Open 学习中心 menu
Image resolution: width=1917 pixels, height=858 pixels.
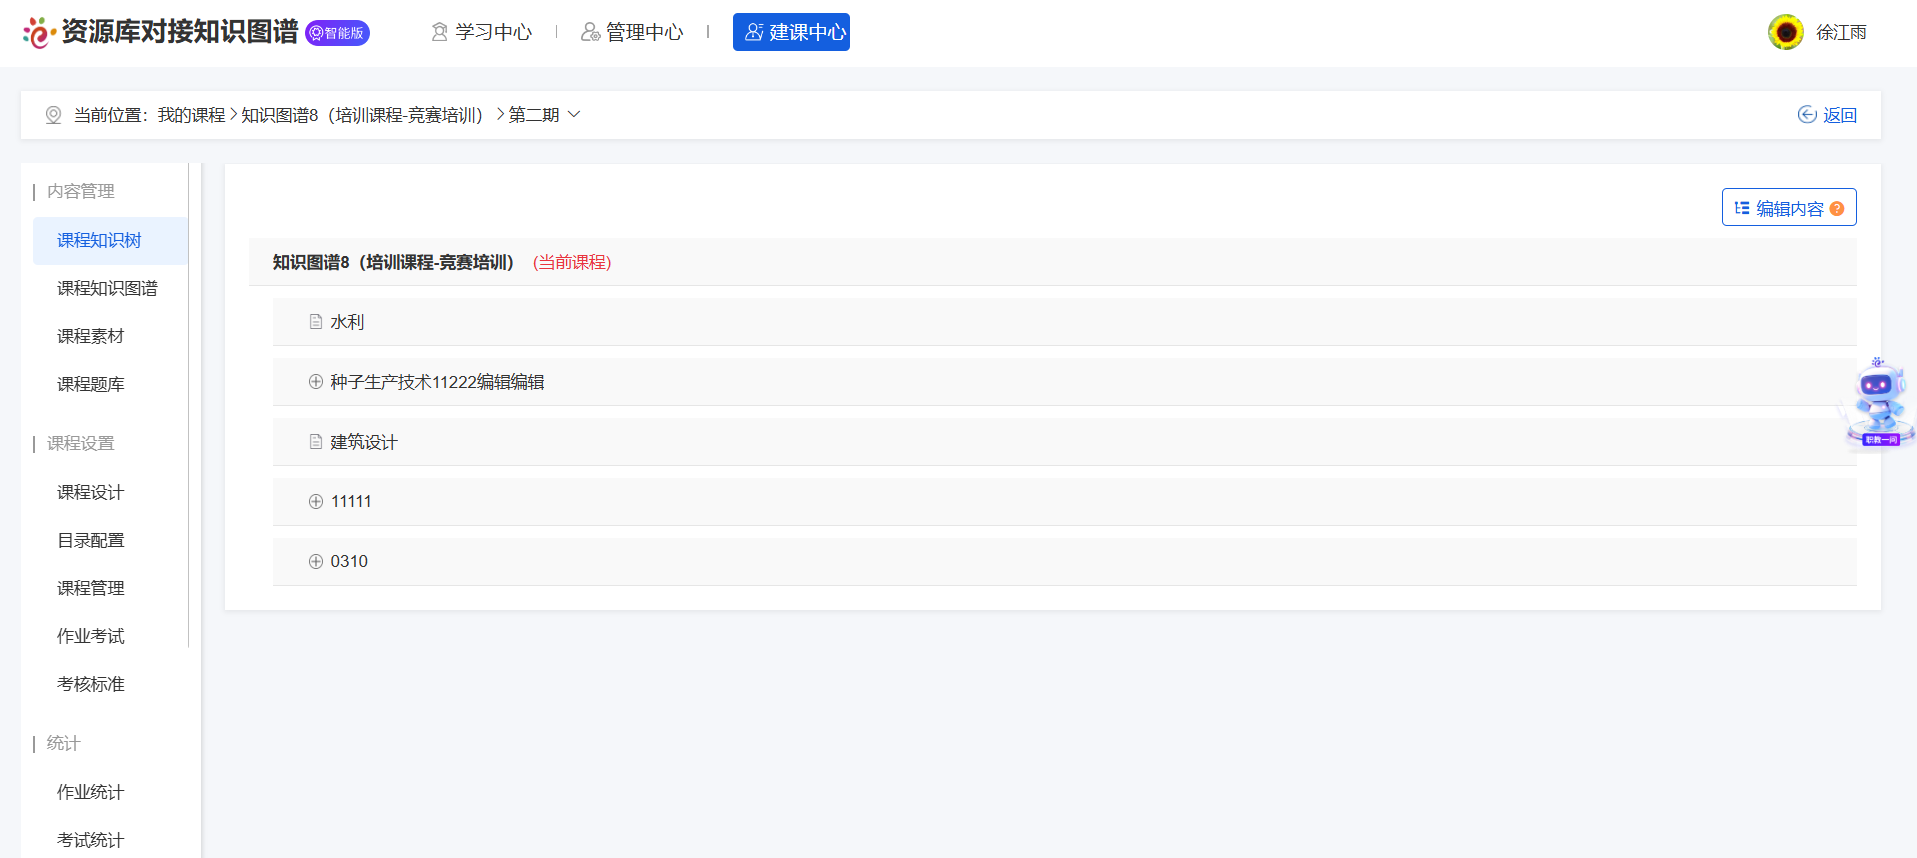click(x=482, y=32)
